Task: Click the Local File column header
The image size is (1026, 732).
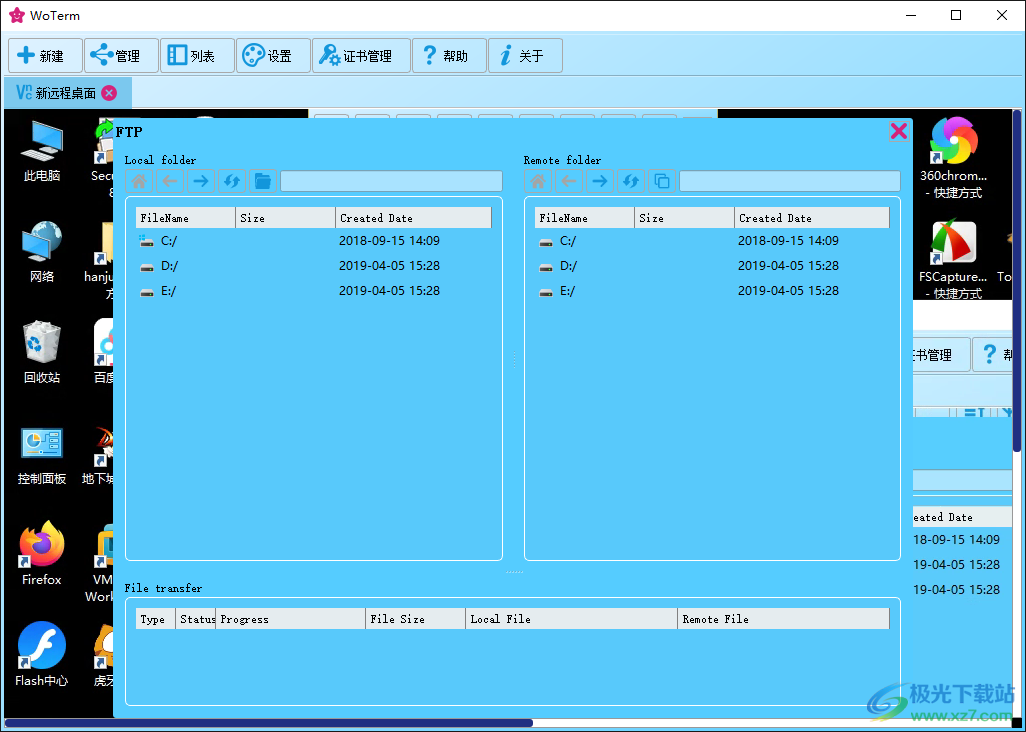Action: pos(571,619)
